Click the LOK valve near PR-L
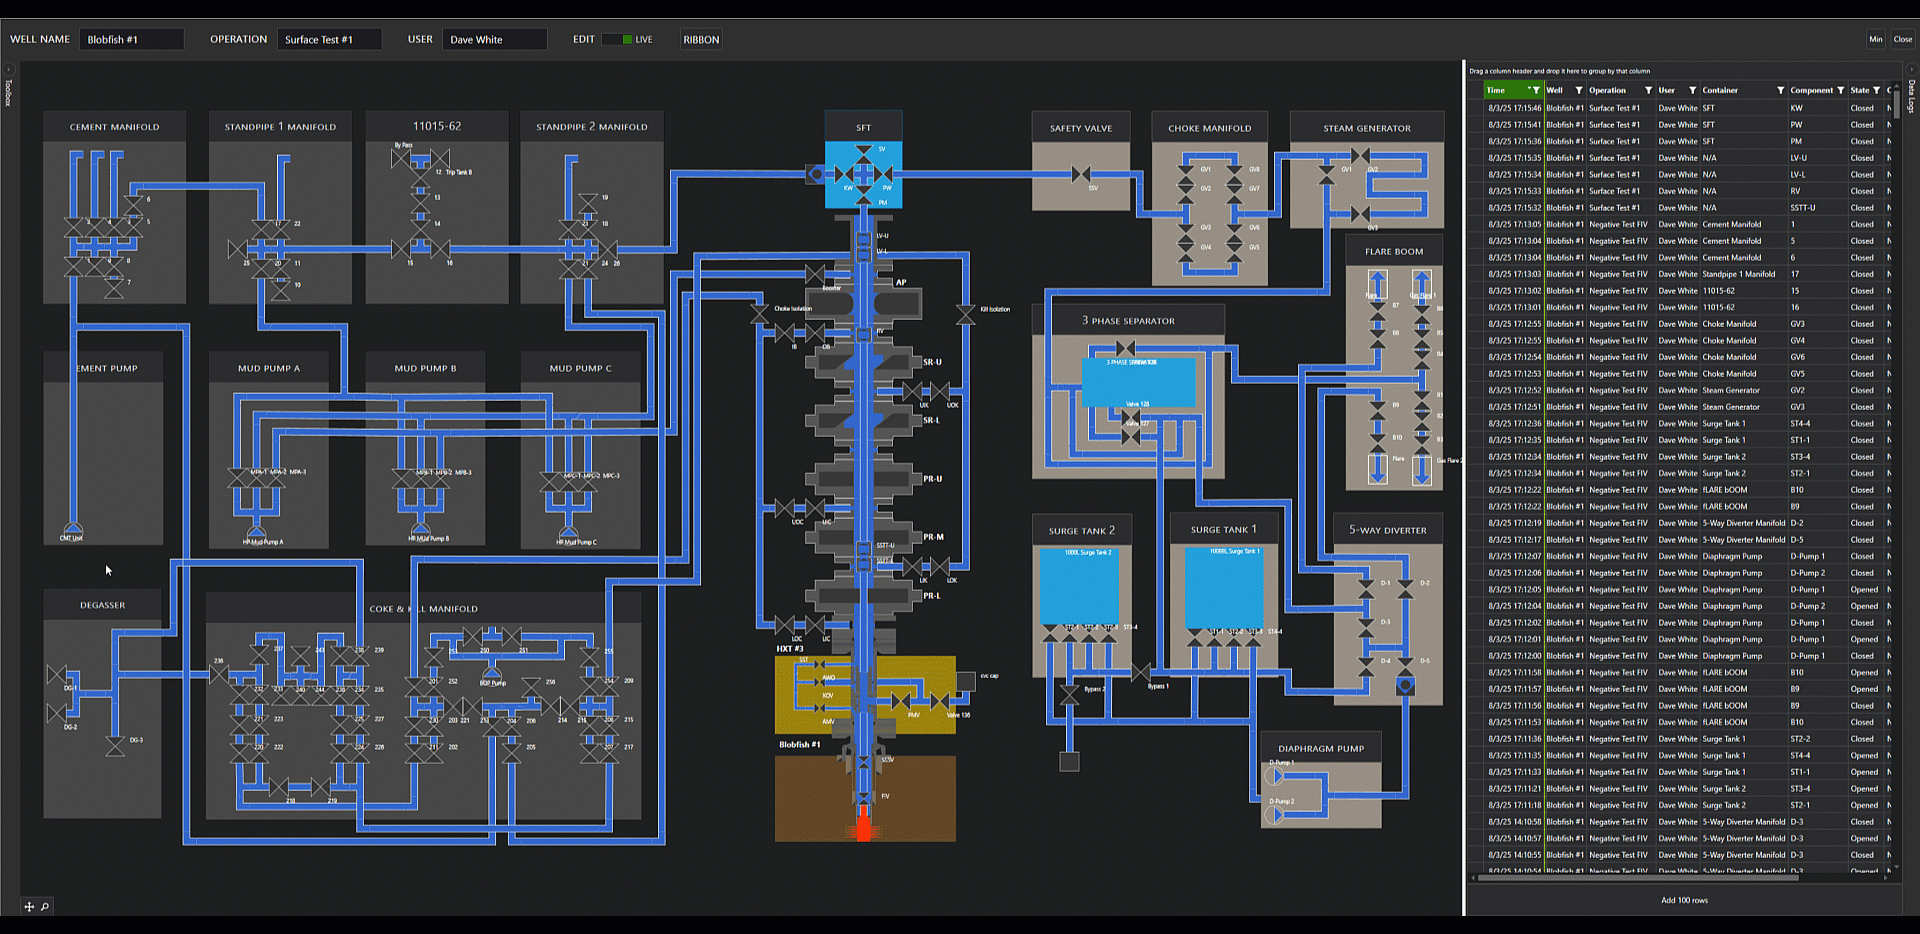 942,567
